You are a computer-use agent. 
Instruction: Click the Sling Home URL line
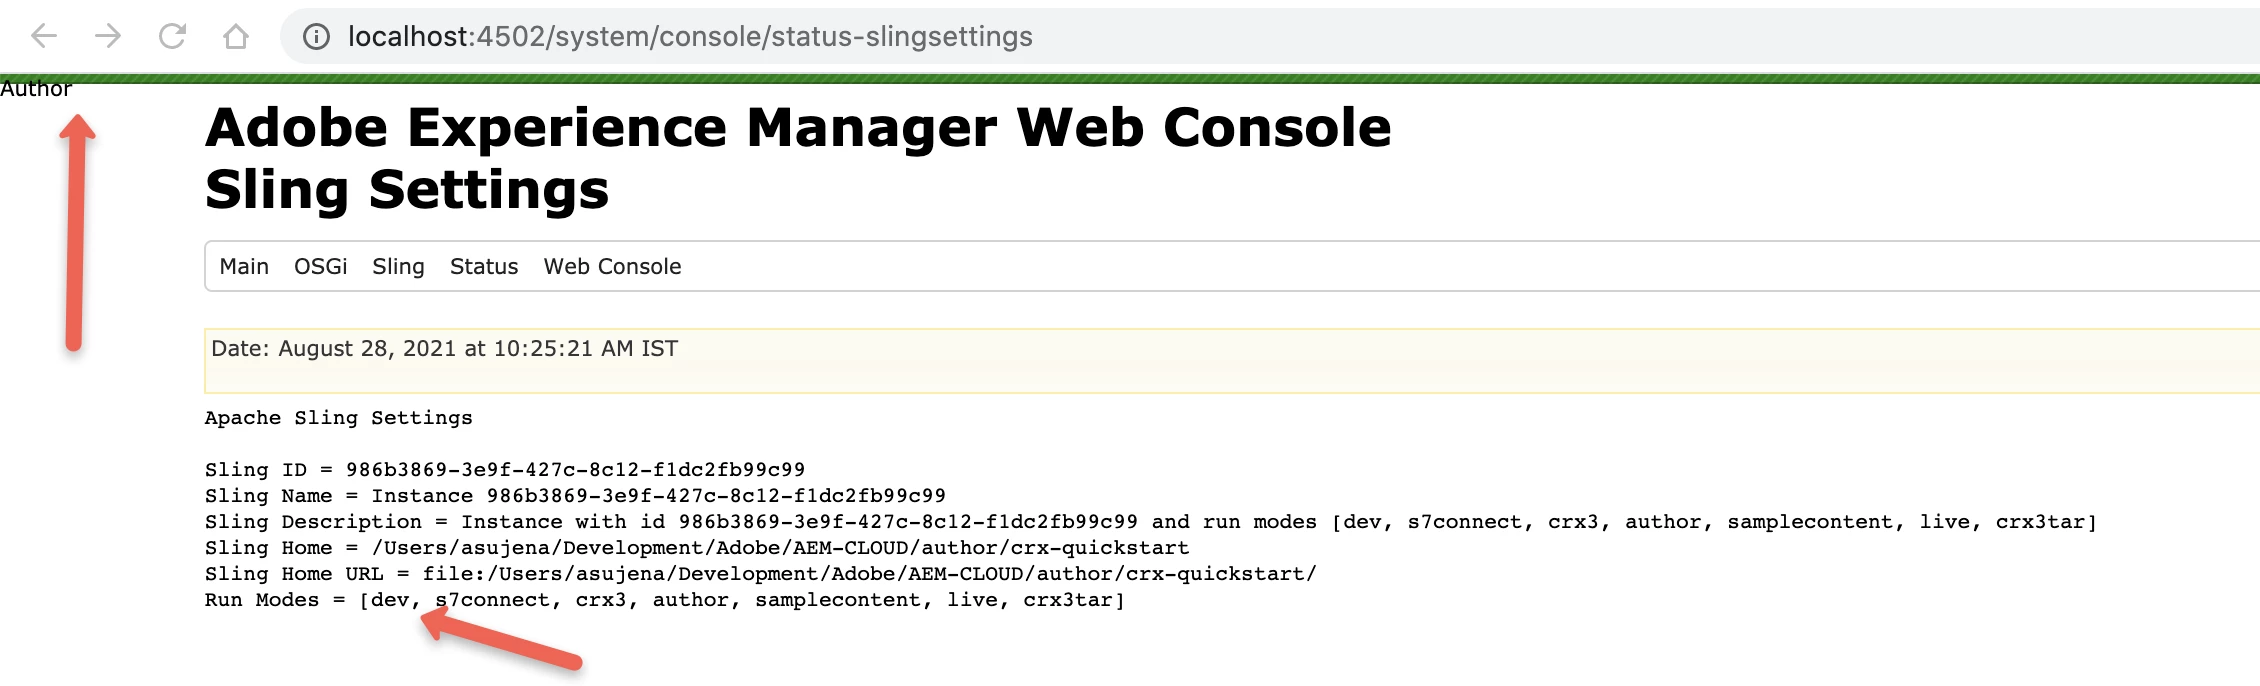761,574
